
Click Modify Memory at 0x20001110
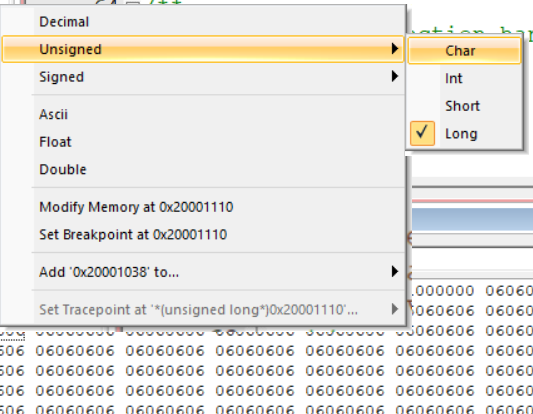(x=203, y=207)
